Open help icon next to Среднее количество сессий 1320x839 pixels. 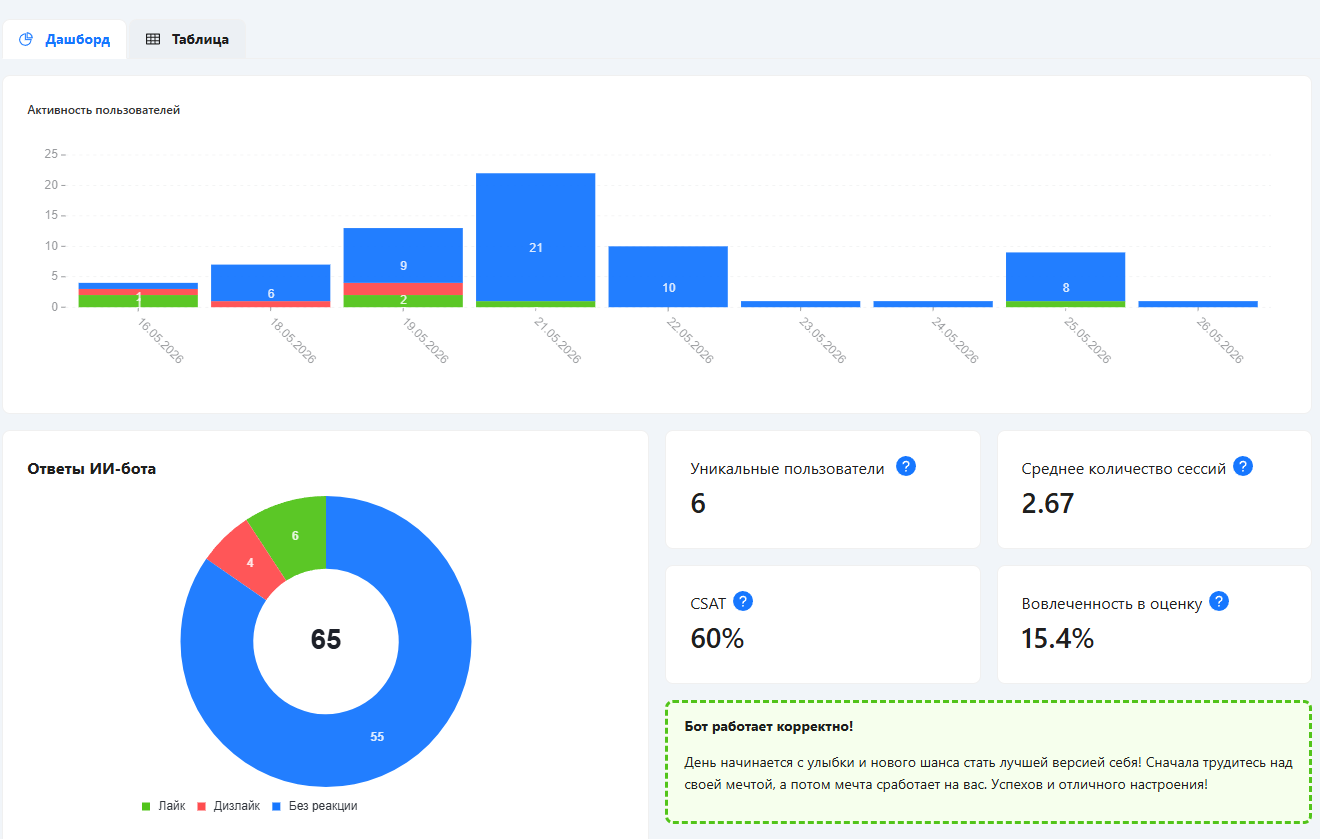tap(1243, 466)
